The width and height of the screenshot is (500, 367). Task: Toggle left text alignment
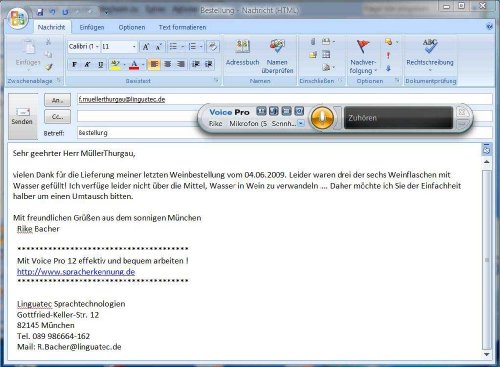[x=154, y=64]
